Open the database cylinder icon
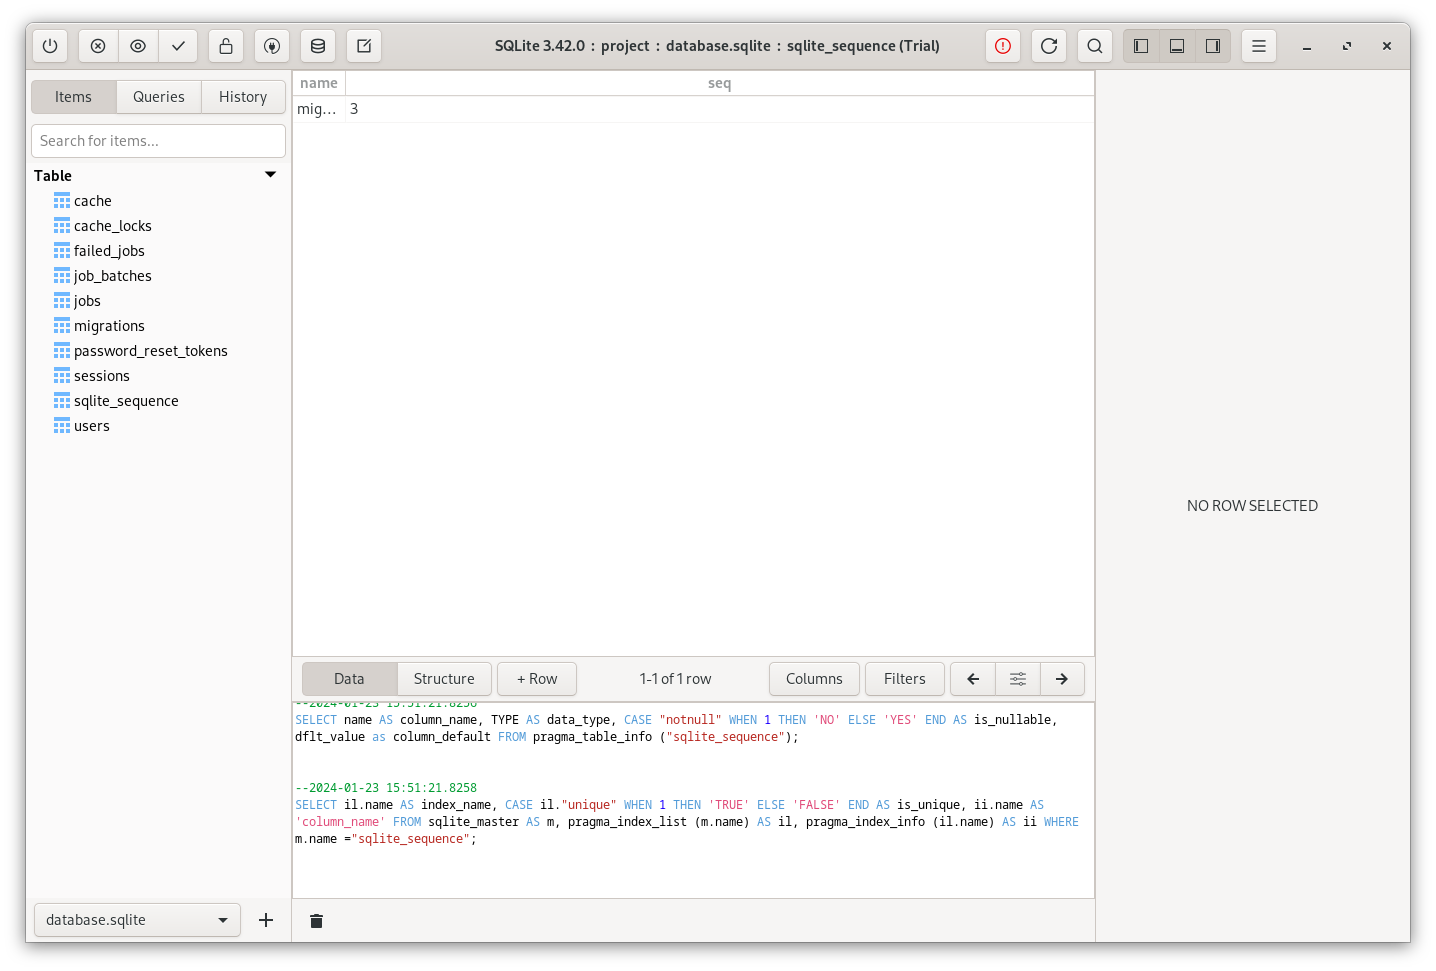Viewport: 1436px width, 971px height. pyautogui.click(x=318, y=46)
